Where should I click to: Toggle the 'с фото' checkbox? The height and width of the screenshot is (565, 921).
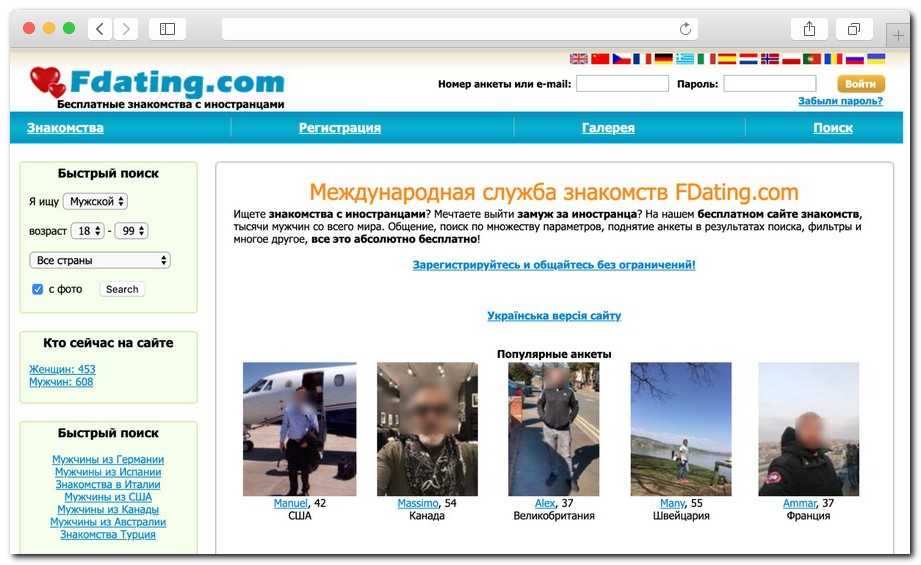click(x=38, y=290)
